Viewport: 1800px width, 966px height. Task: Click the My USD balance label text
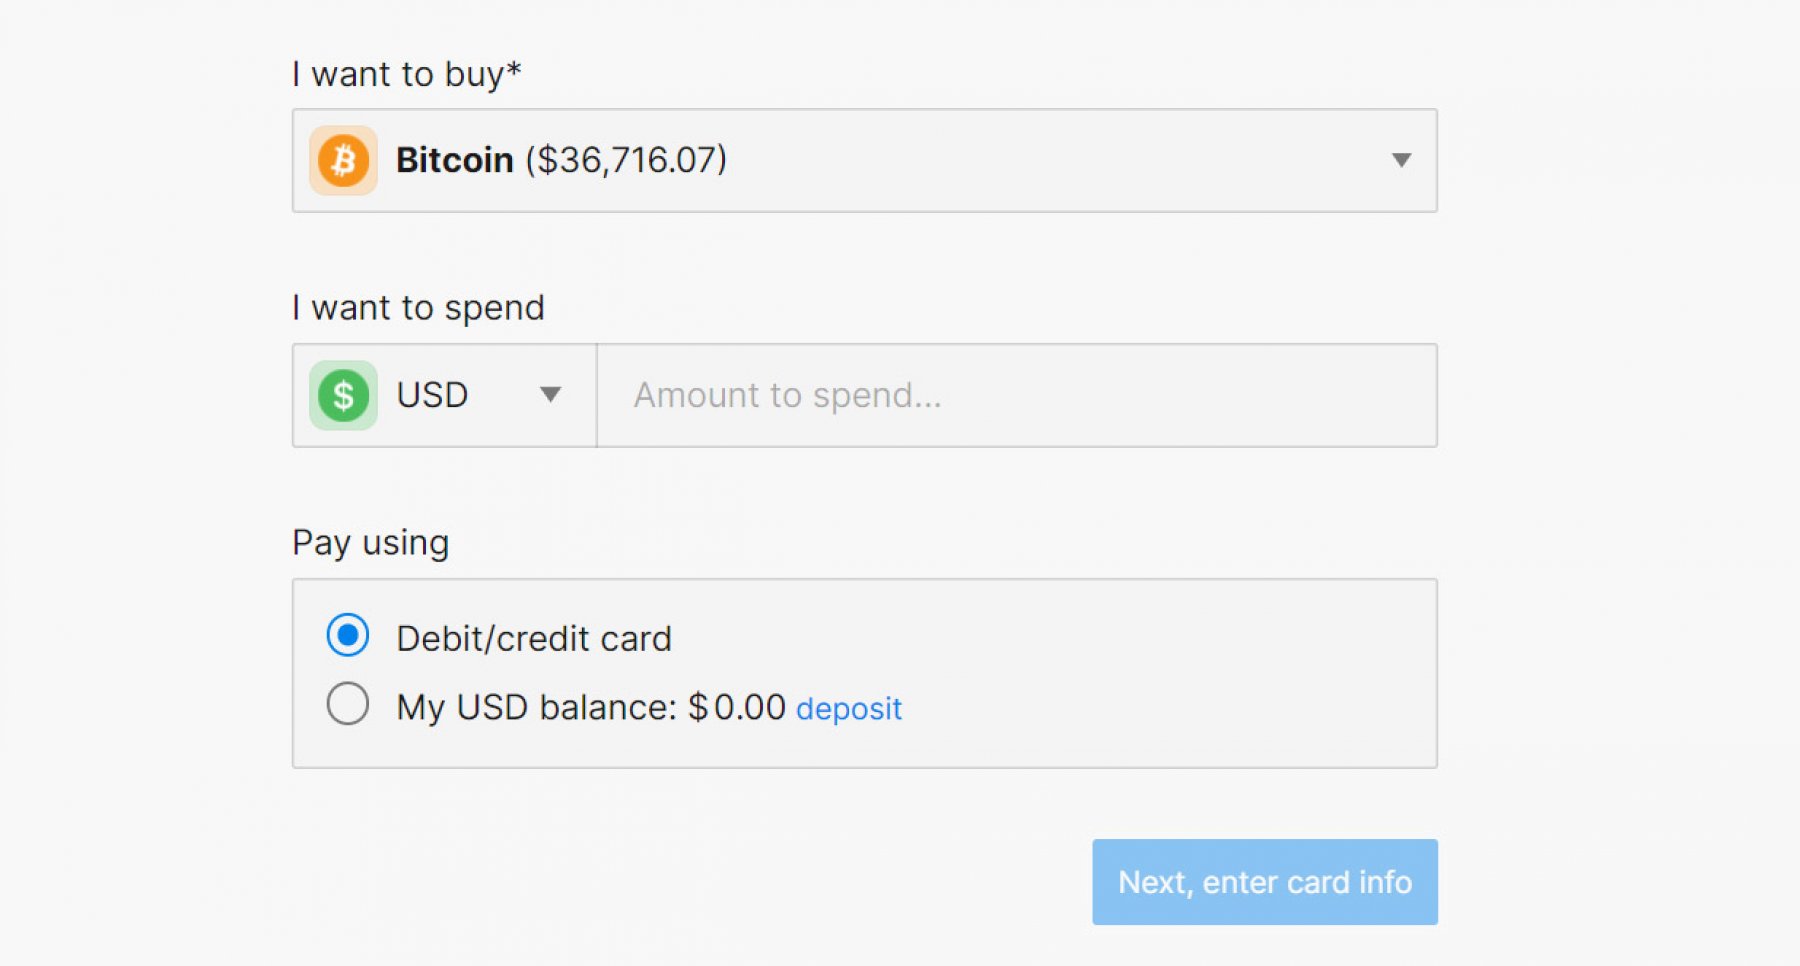click(x=536, y=707)
